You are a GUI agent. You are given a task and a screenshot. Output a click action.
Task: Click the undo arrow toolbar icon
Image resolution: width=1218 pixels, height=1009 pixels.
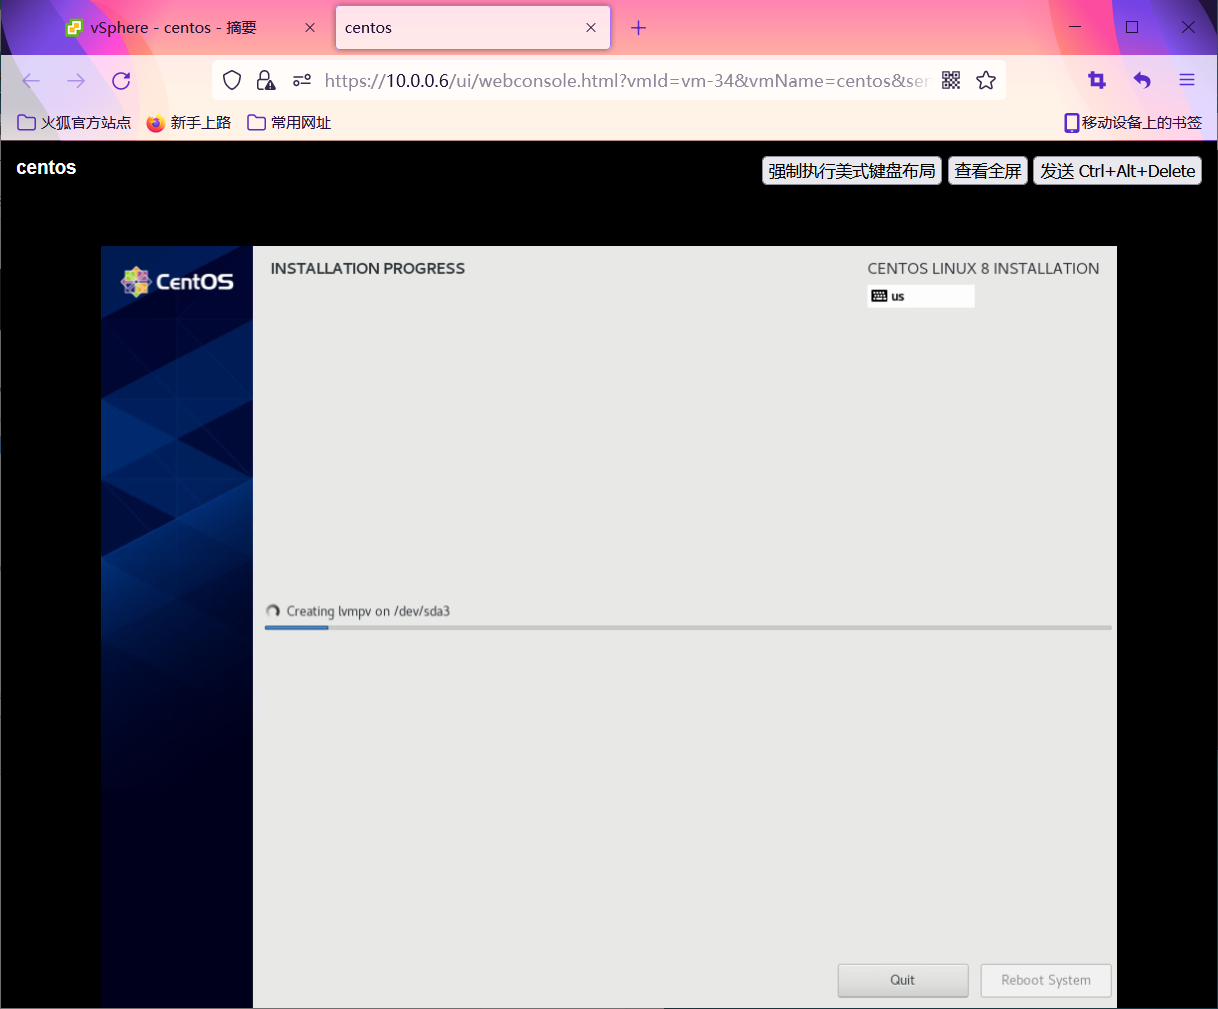(x=1142, y=81)
